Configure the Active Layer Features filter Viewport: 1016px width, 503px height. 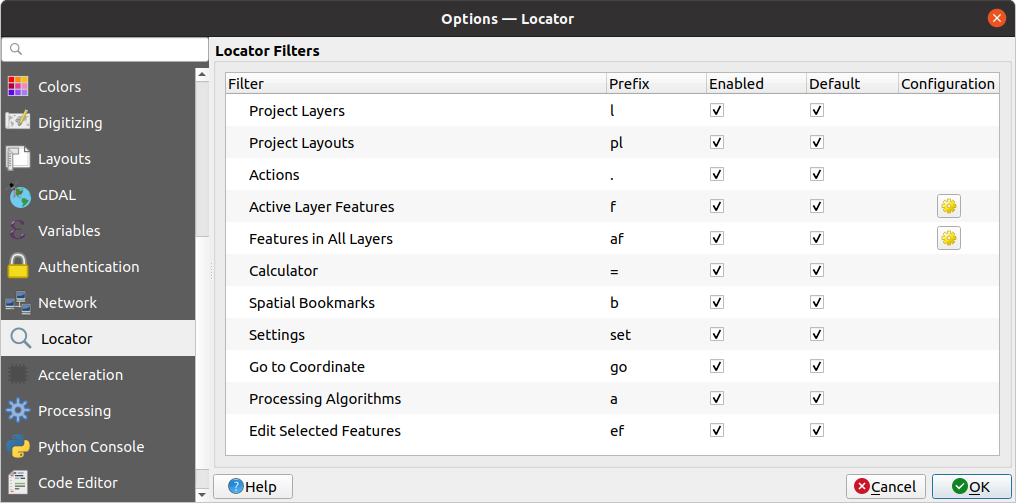(x=948, y=207)
